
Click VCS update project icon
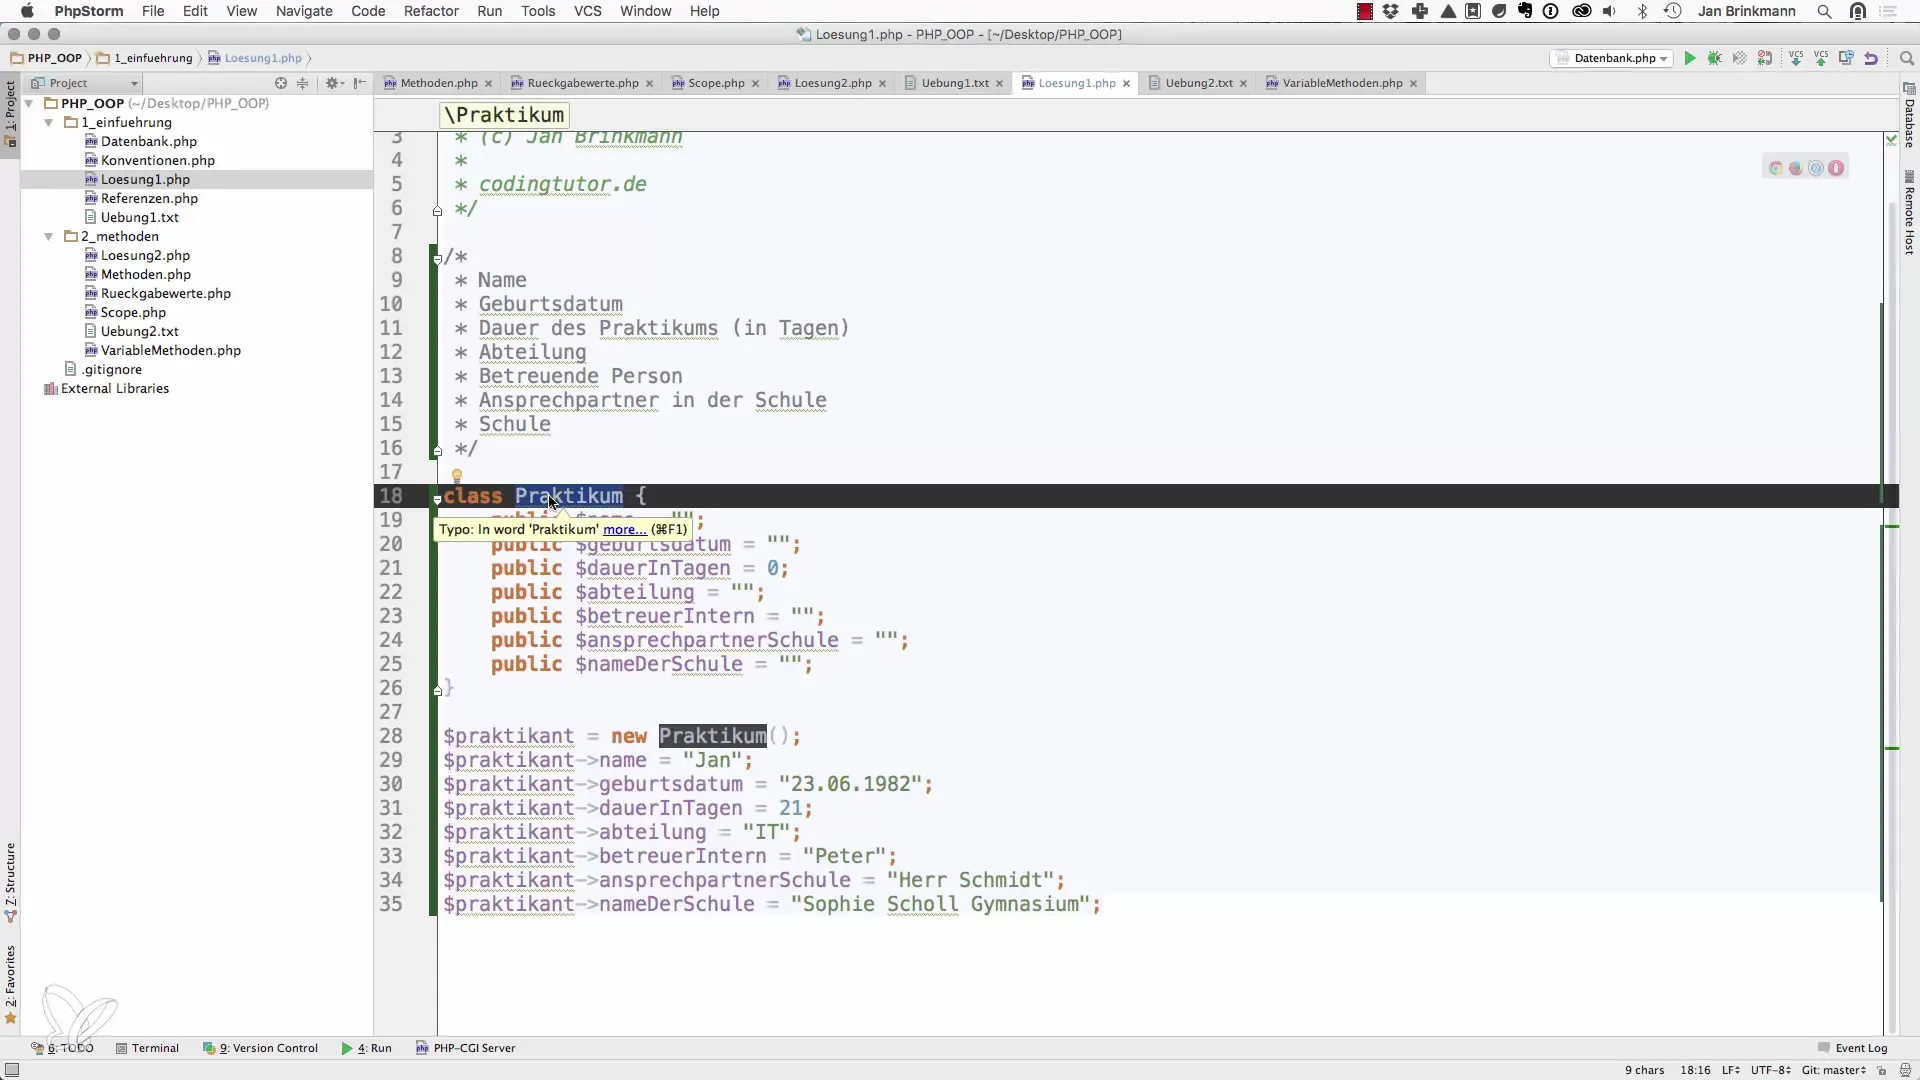(1796, 58)
